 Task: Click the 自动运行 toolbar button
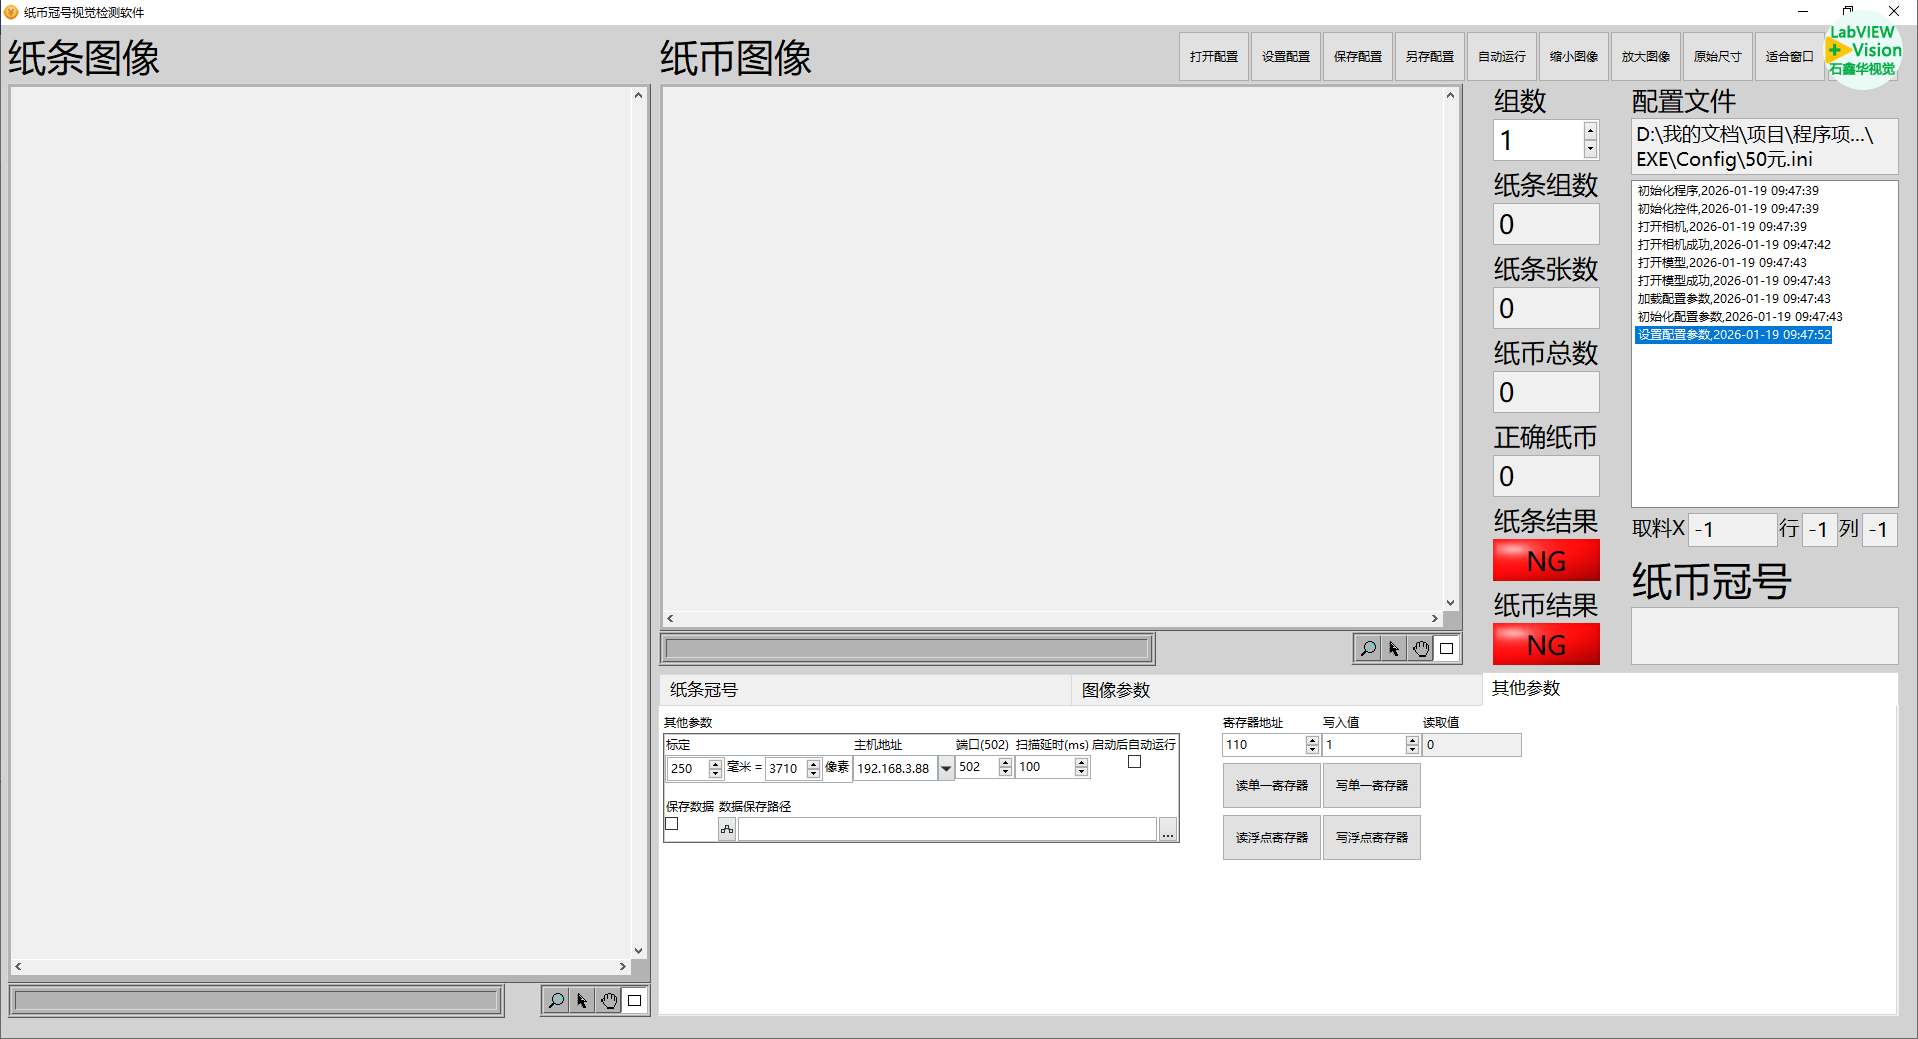(1501, 57)
